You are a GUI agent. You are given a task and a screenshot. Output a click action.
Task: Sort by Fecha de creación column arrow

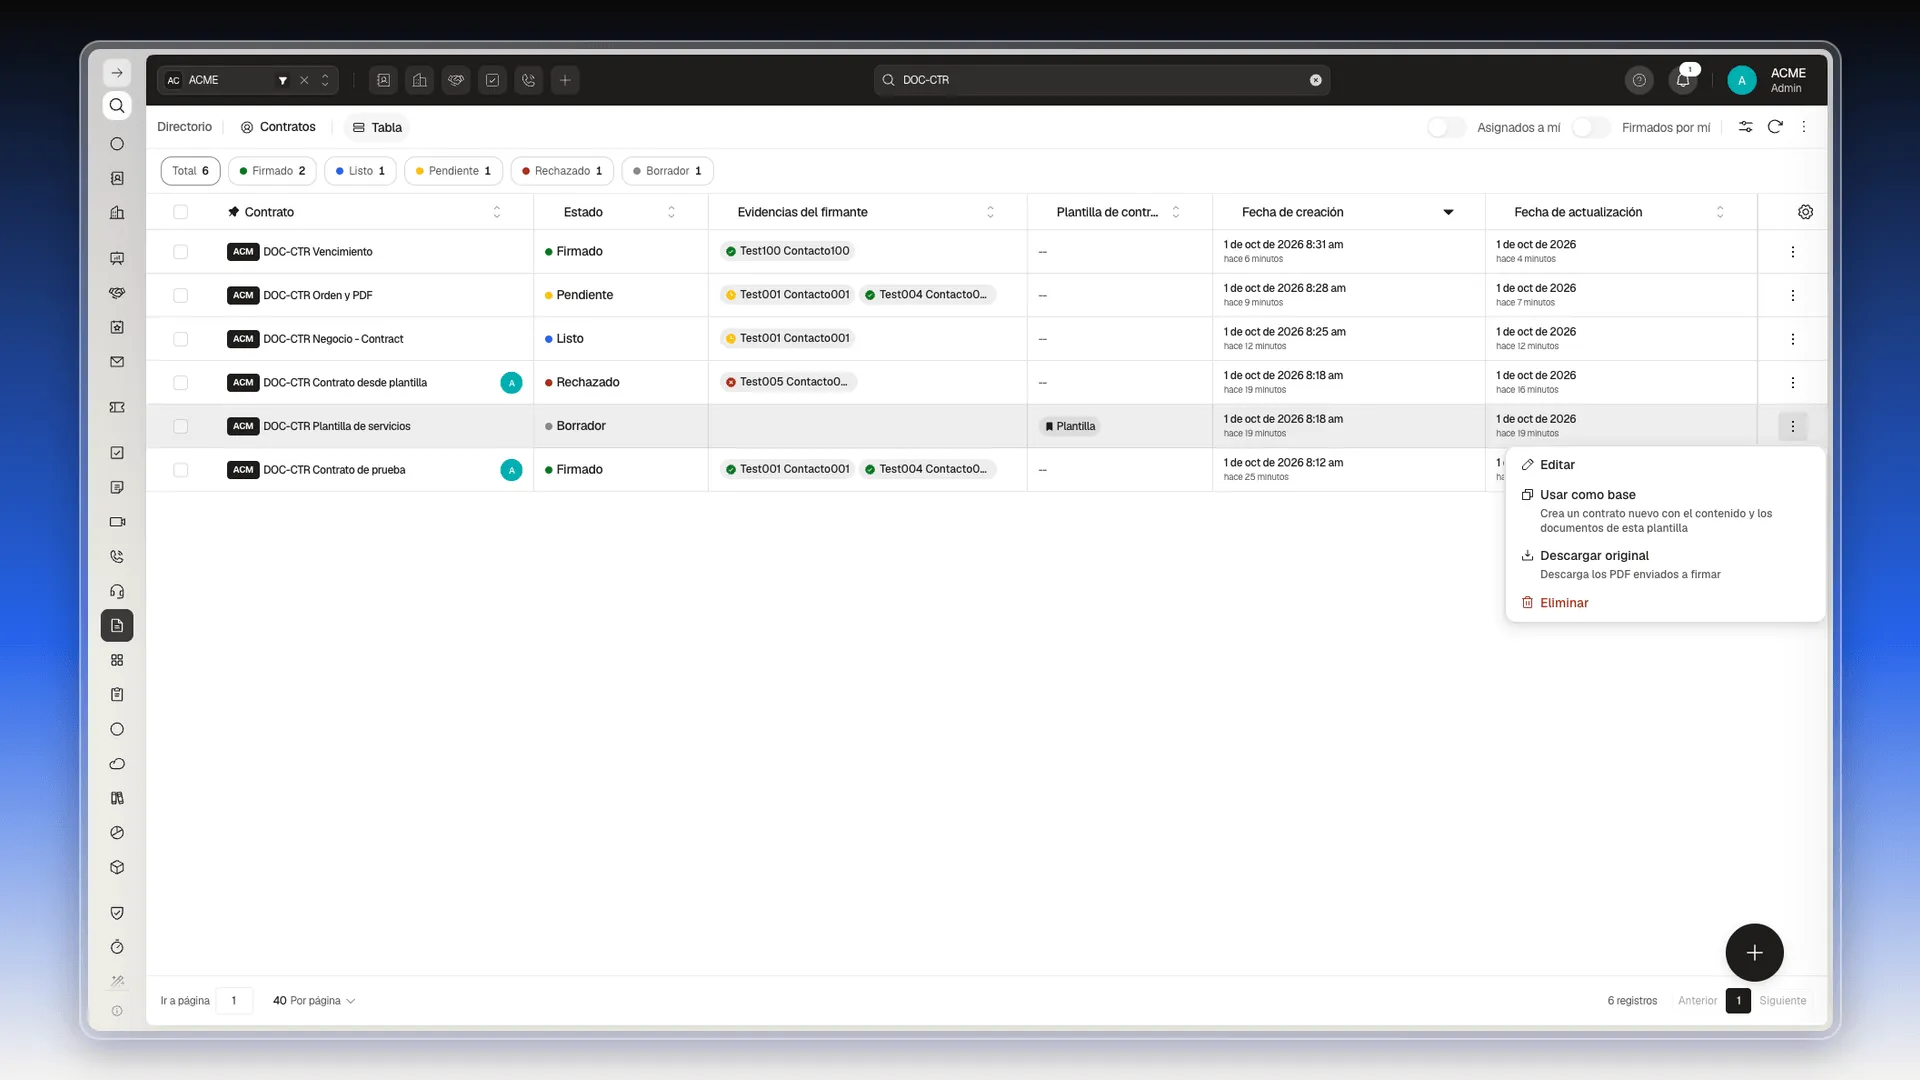pyautogui.click(x=1448, y=212)
